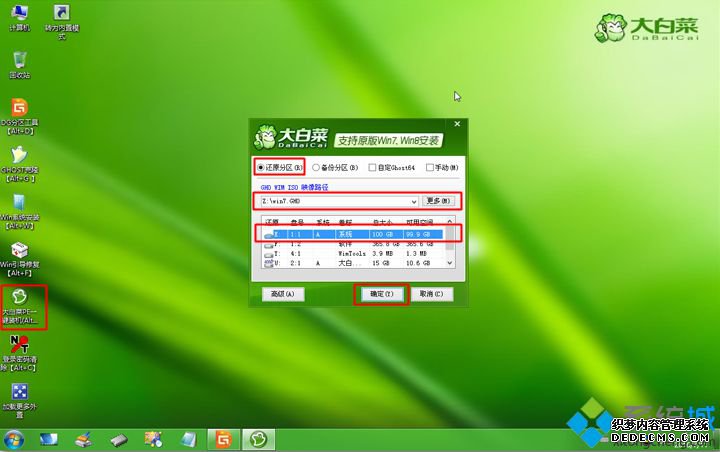The image size is (720, 452).
Task: Open Win系统安装 desktop icon
Action: point(19,212)
